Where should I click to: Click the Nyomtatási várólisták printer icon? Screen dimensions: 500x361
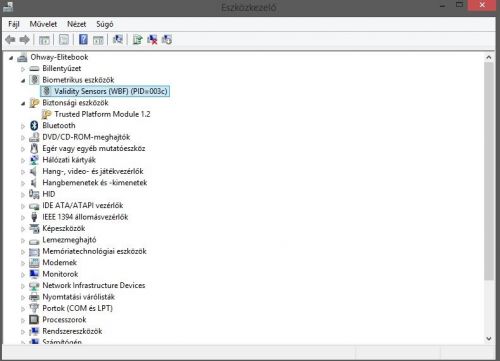(34, 297)
